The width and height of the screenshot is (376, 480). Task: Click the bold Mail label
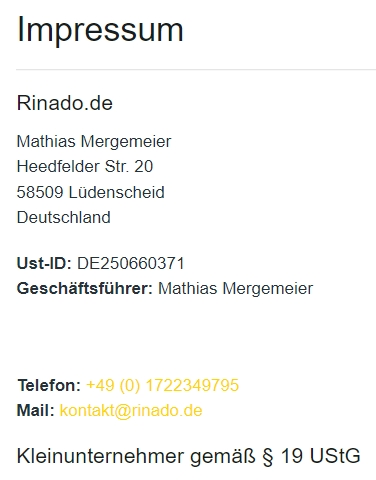tap(35, 410)
